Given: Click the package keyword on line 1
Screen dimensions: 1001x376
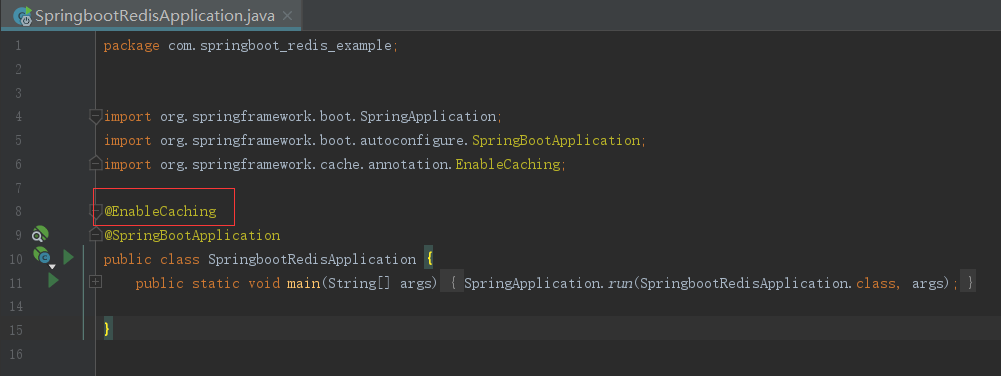Looking at the screenshot, I should pos(132,46).
